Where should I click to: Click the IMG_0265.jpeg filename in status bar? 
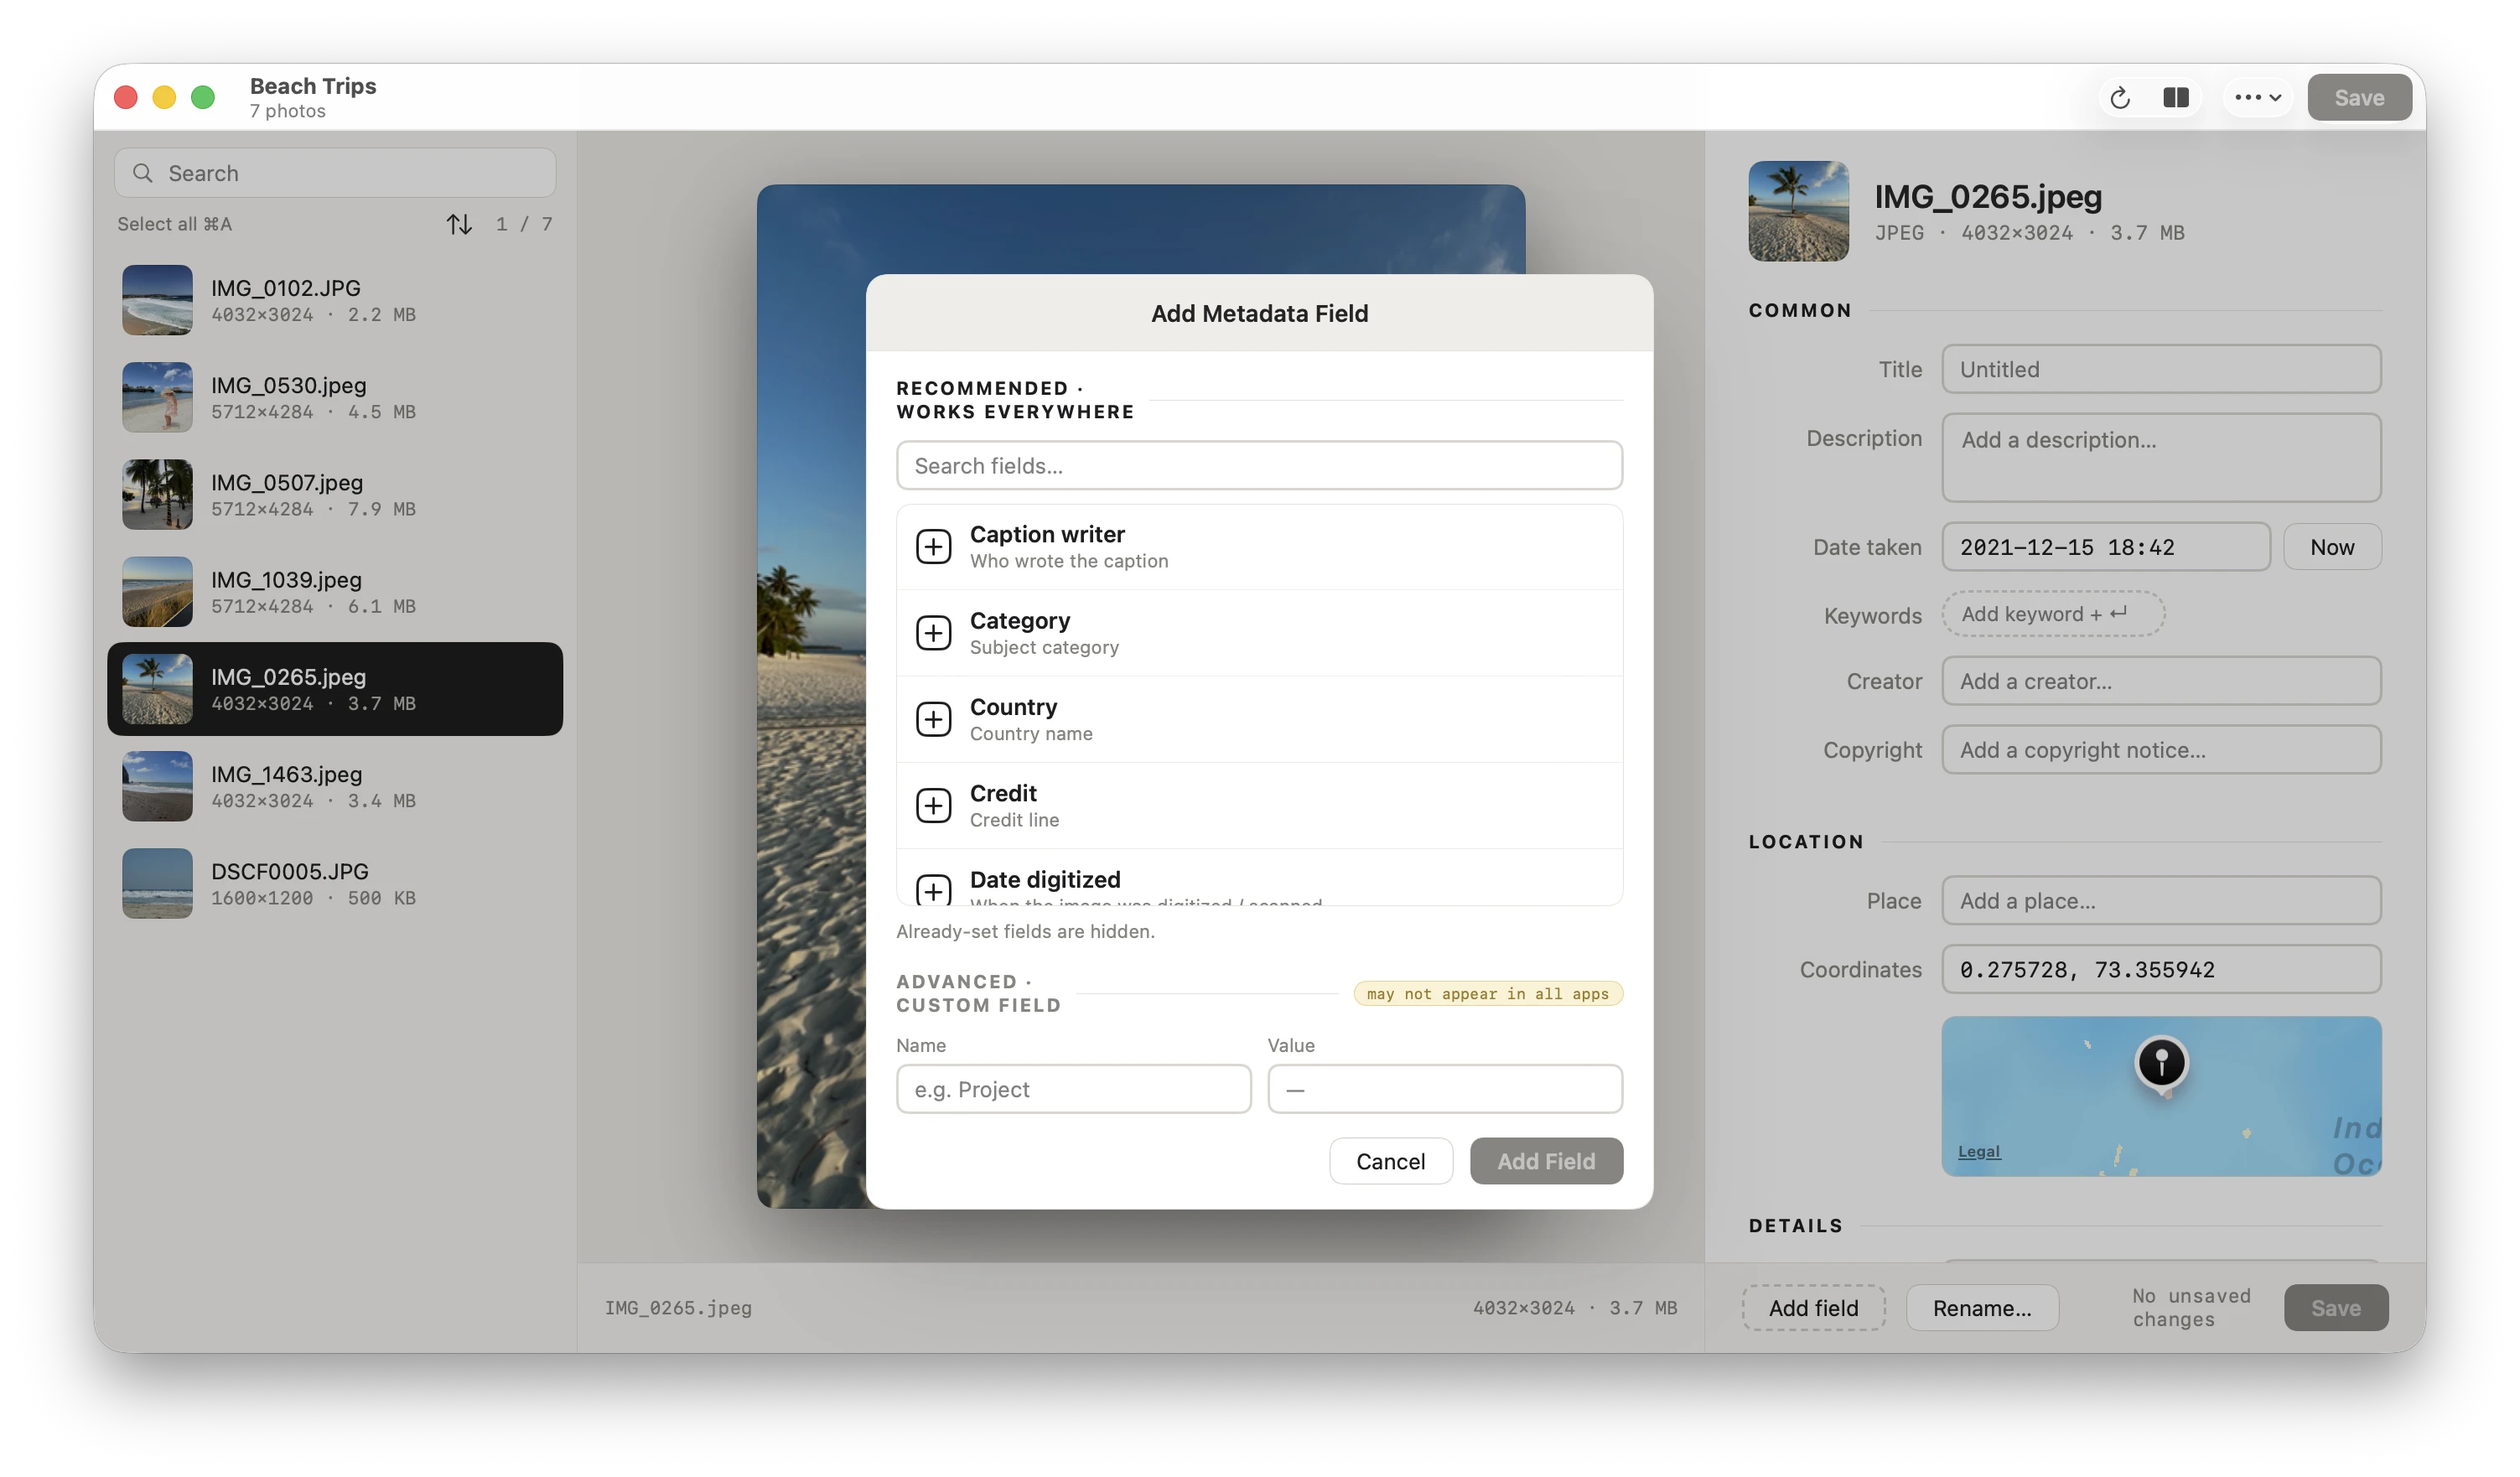pos(678,1308)
